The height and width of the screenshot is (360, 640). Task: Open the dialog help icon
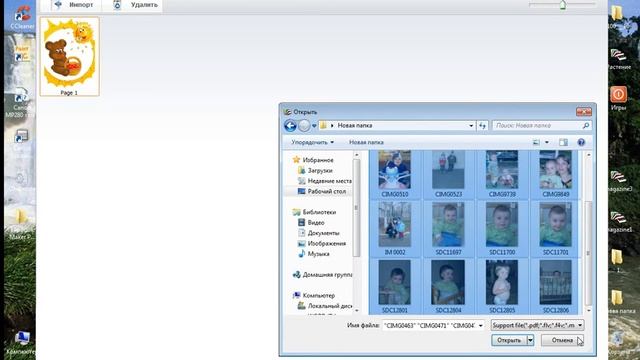(581, 142)
